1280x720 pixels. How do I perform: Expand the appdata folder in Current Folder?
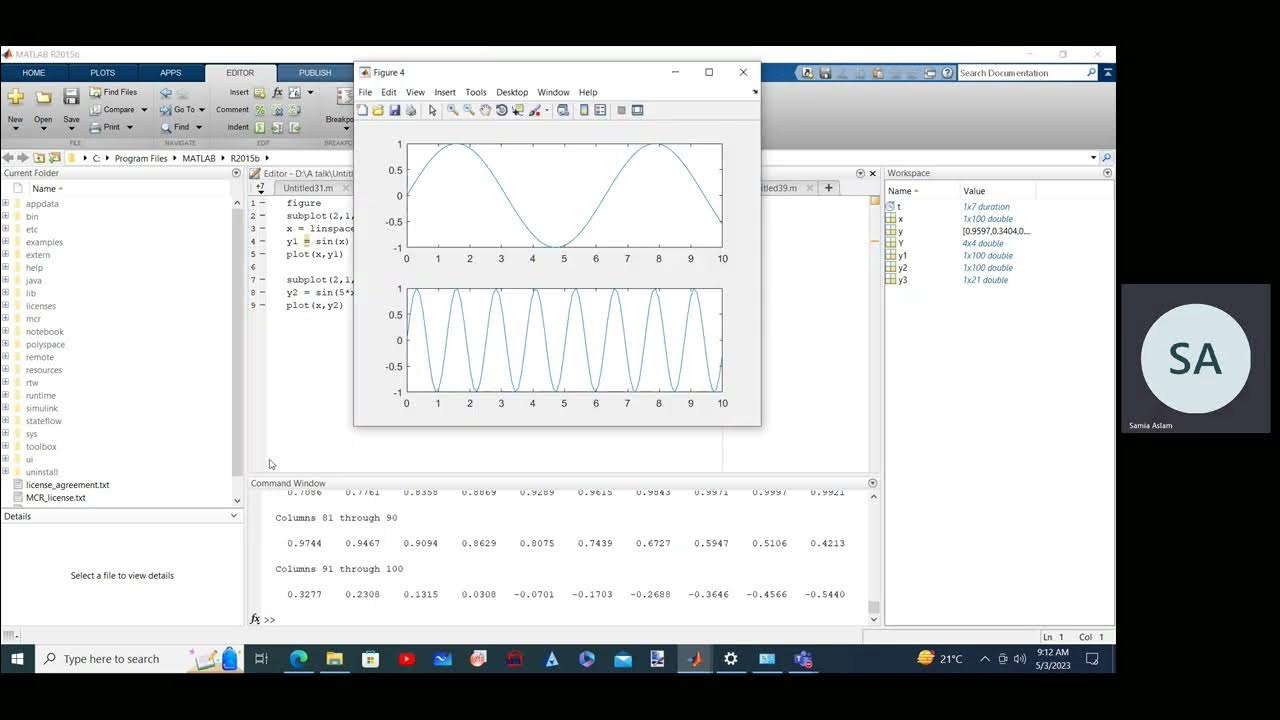point(5,203)
